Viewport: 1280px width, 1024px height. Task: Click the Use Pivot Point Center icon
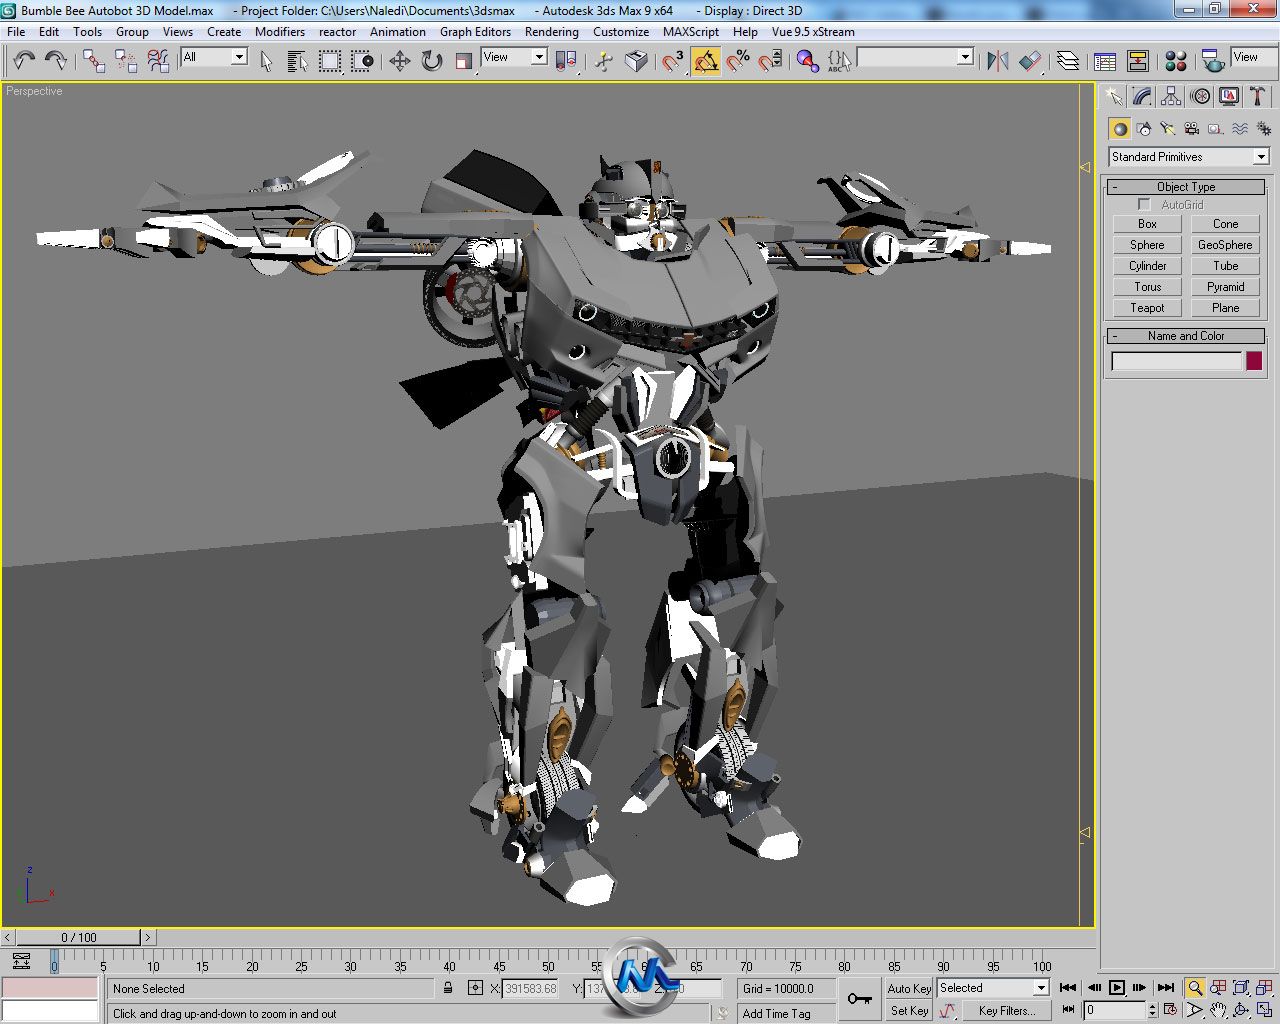tap(566, 61)
